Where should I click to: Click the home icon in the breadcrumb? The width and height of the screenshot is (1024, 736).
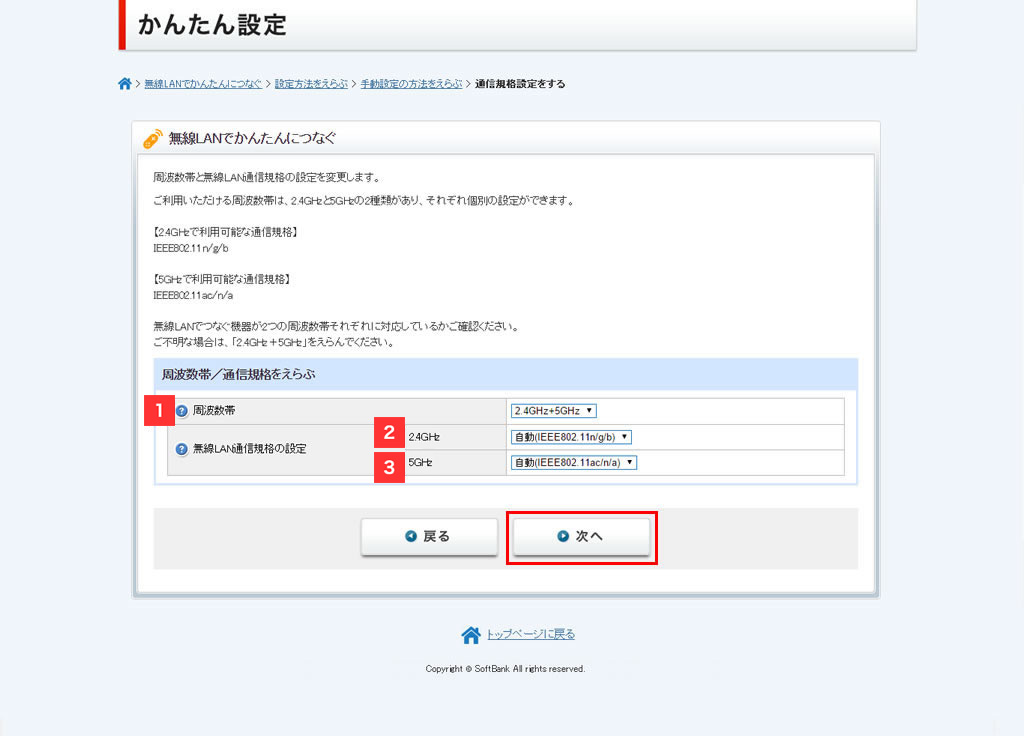tap(124, 84)
